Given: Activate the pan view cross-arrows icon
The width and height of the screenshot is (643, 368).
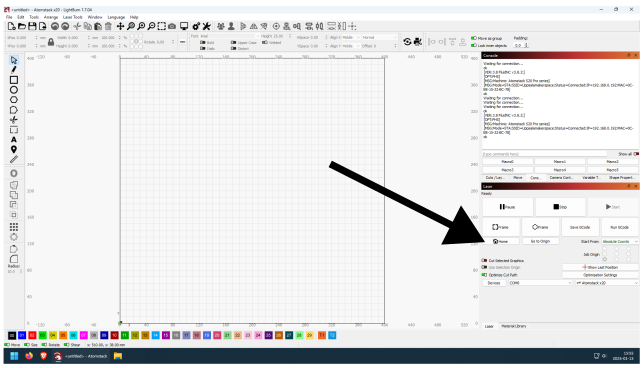Looking at the screenshot, I should click(x=120, y=26).
